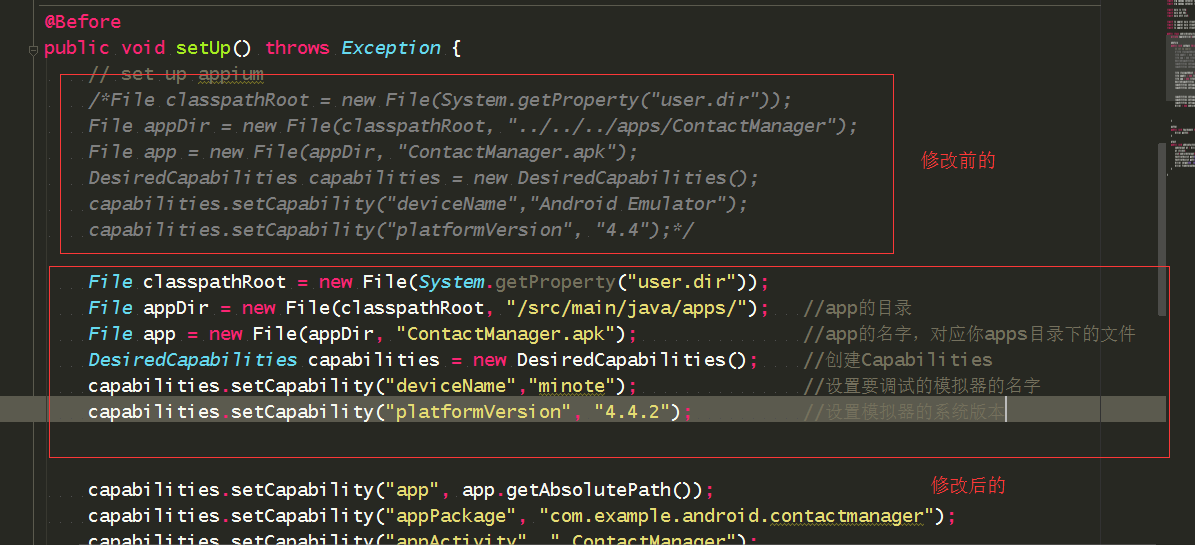The height and width of the screenshot is (545, 1195).
Task: Click the cyan DesiredCapabilities type declaration
Action: pyautogui.click(x=192, y=360)
